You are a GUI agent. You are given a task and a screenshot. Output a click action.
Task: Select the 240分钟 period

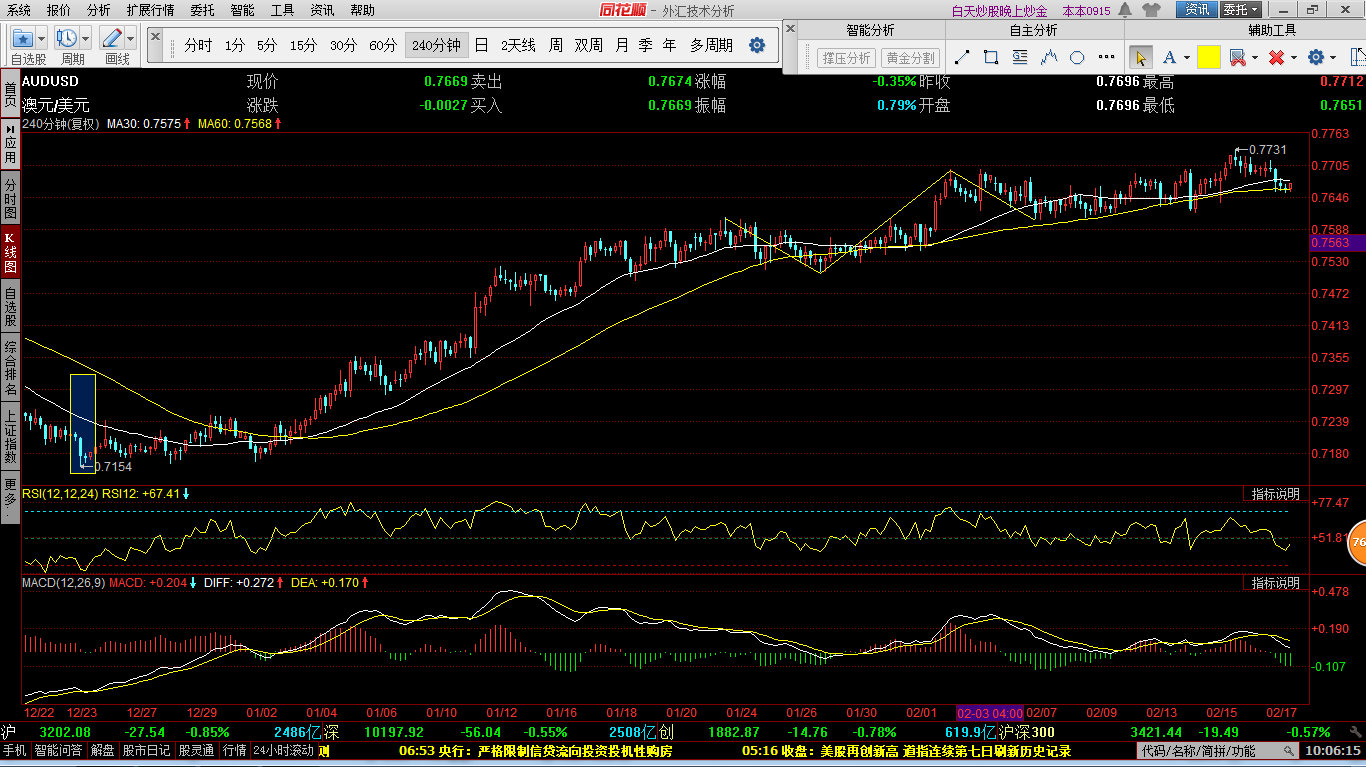436,45
